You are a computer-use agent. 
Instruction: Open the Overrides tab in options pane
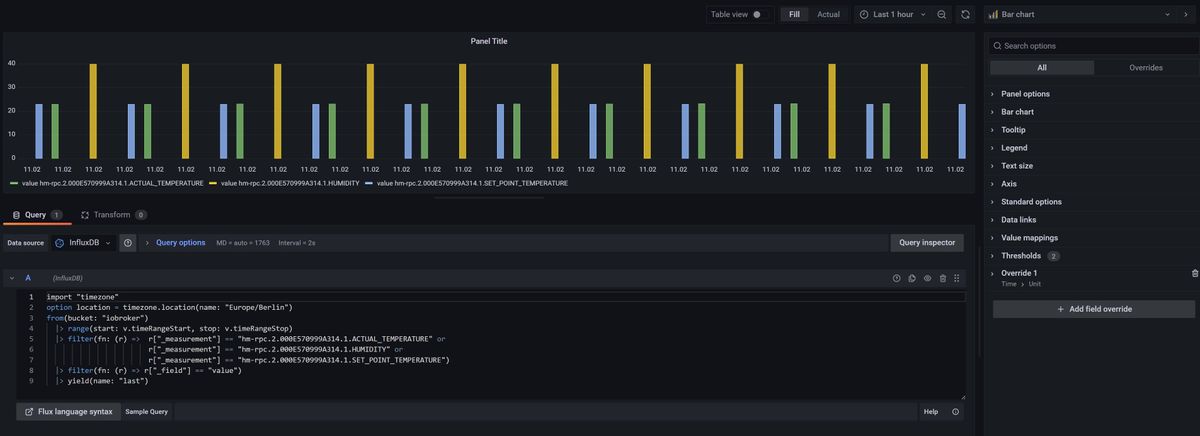[x=1145, y=68]
